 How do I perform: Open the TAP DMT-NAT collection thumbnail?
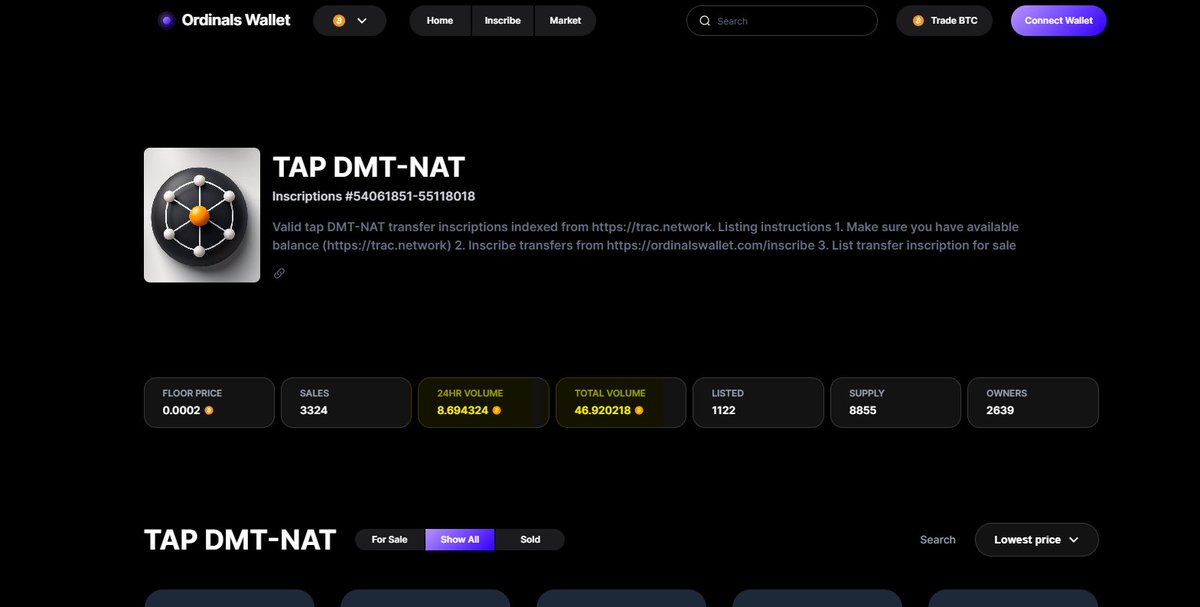(x=202, y=215)
